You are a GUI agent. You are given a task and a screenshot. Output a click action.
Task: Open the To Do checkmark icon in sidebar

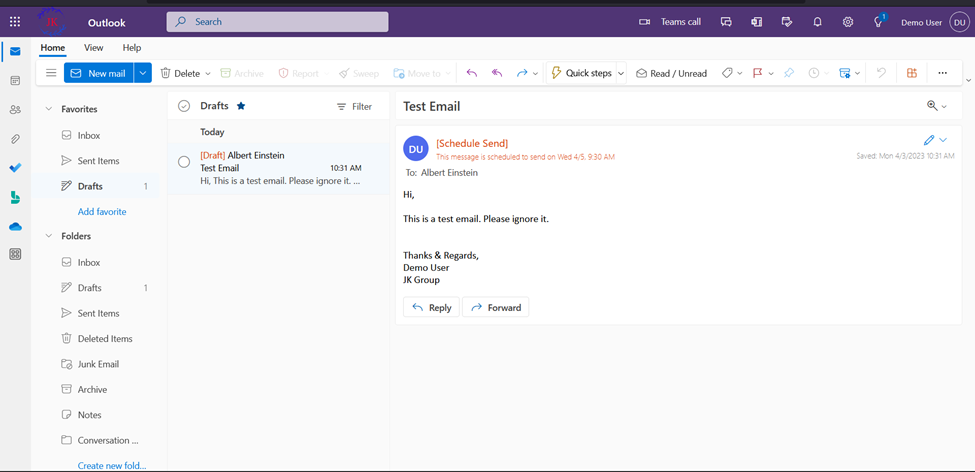(15, 168)
